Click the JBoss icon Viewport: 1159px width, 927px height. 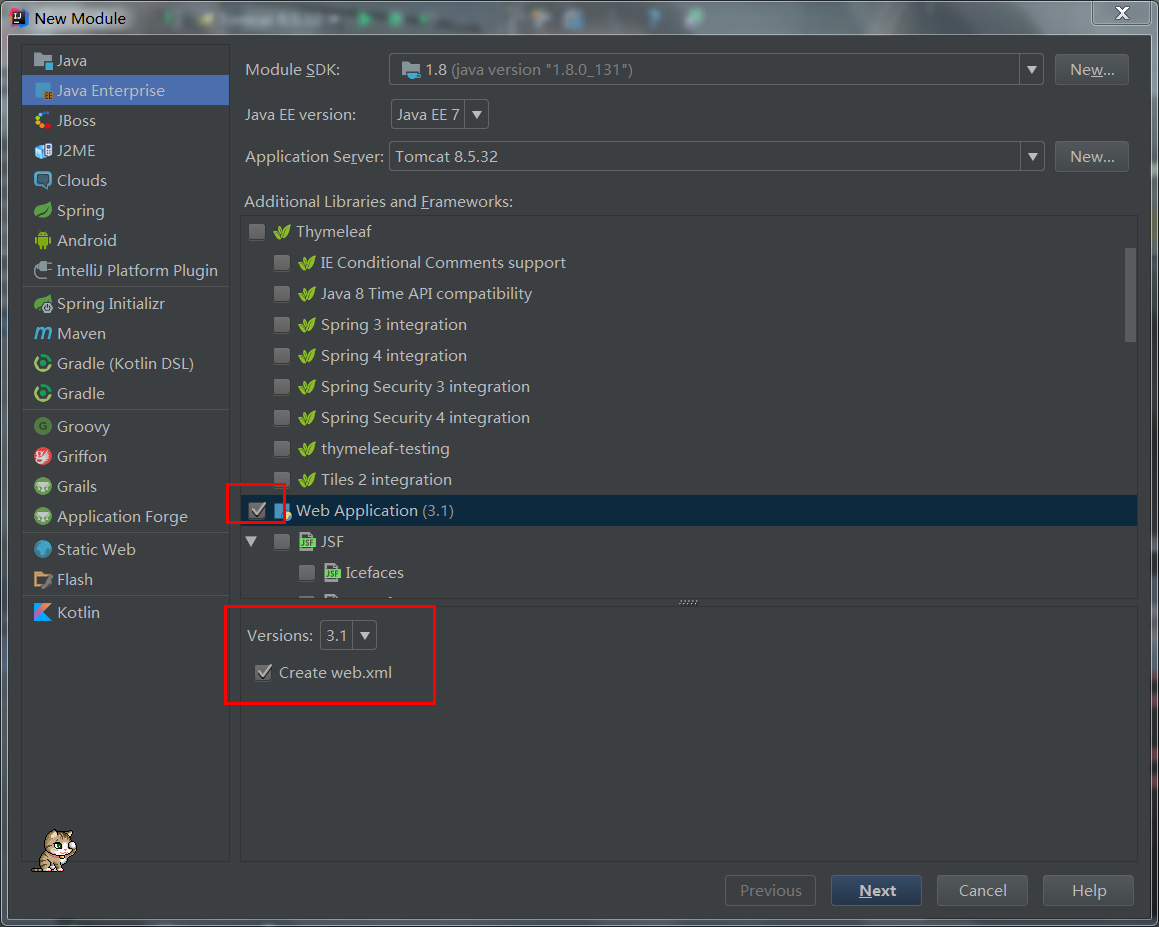pyautogui.click(x=43, y=120)
